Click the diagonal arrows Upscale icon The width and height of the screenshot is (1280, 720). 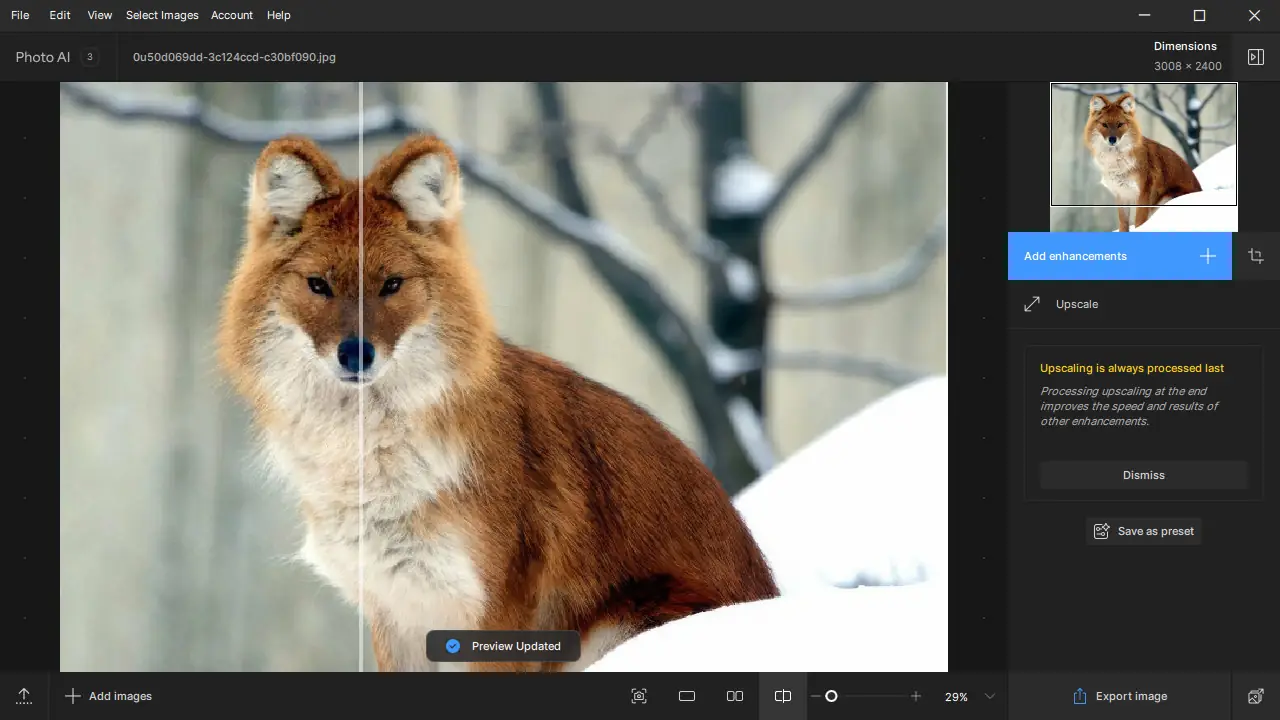(1032, 304)
